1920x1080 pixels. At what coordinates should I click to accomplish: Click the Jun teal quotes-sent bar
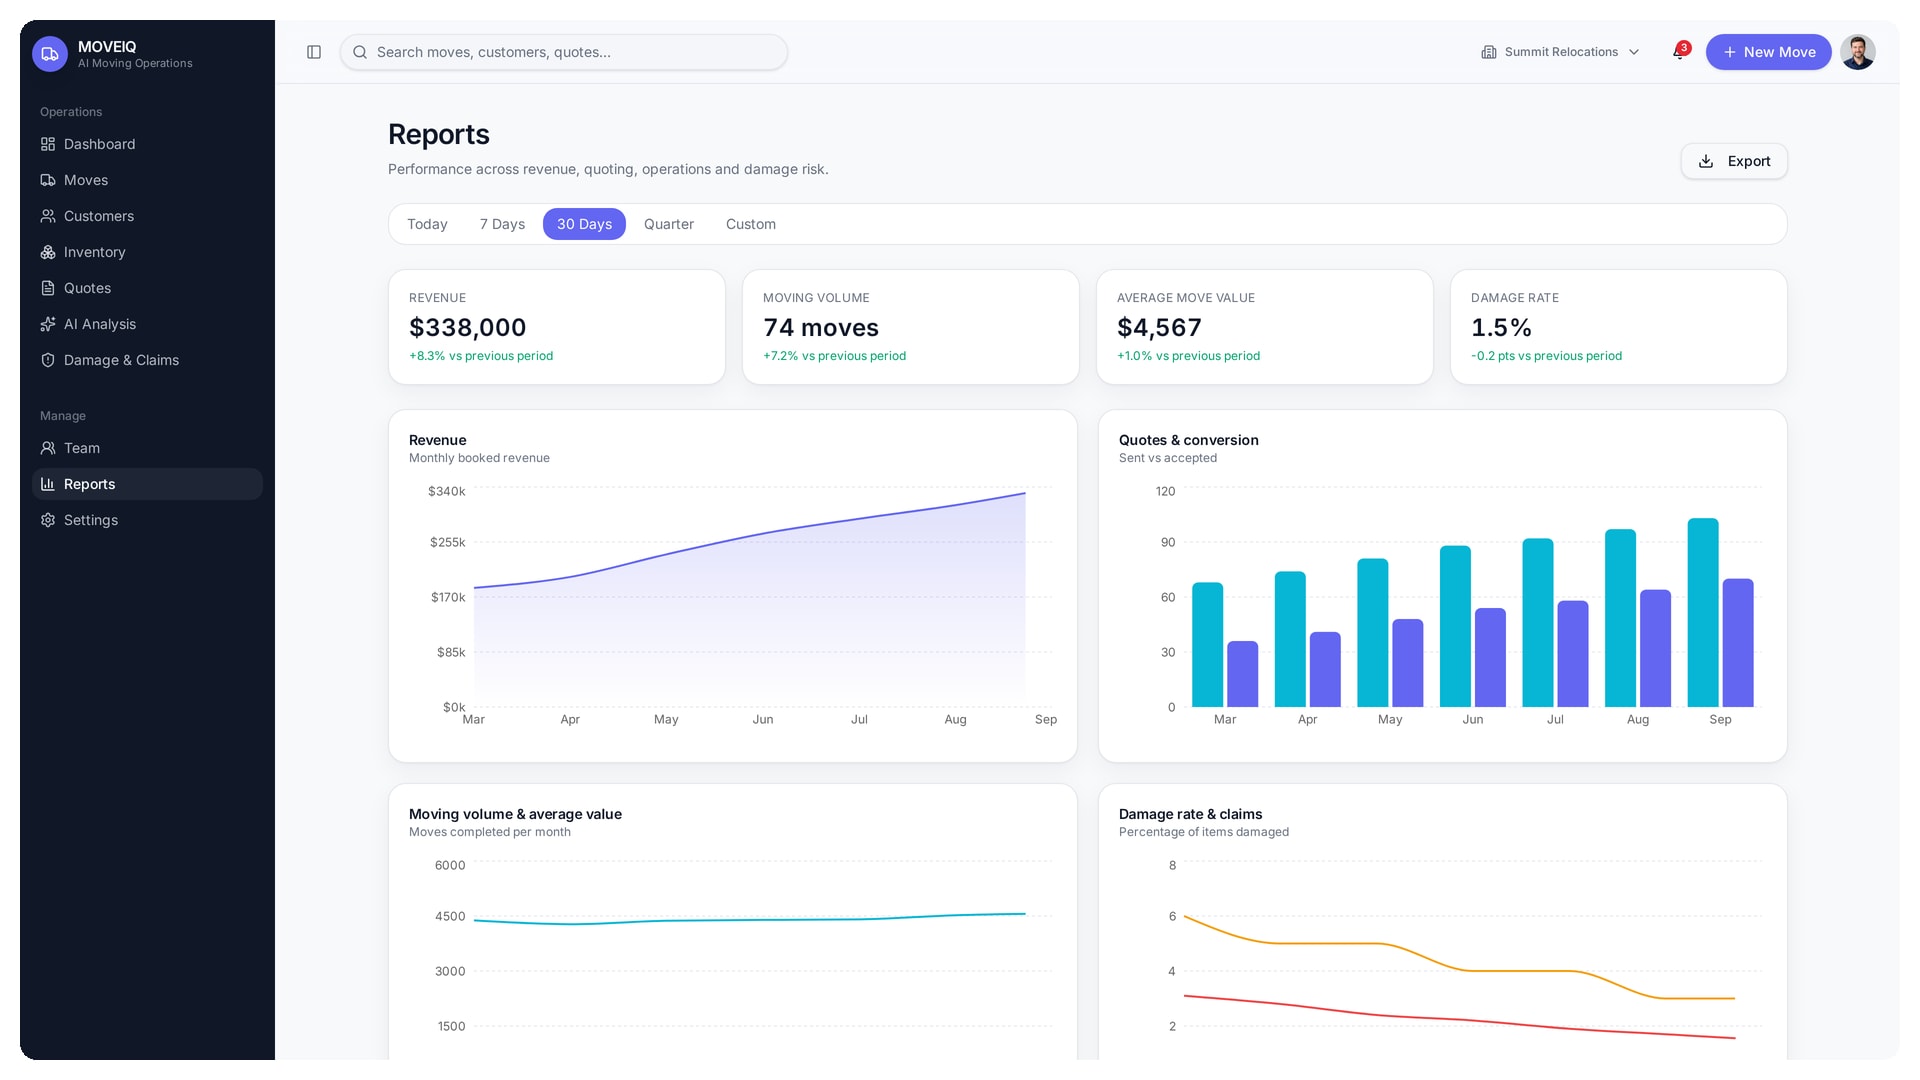[1455, 626]
